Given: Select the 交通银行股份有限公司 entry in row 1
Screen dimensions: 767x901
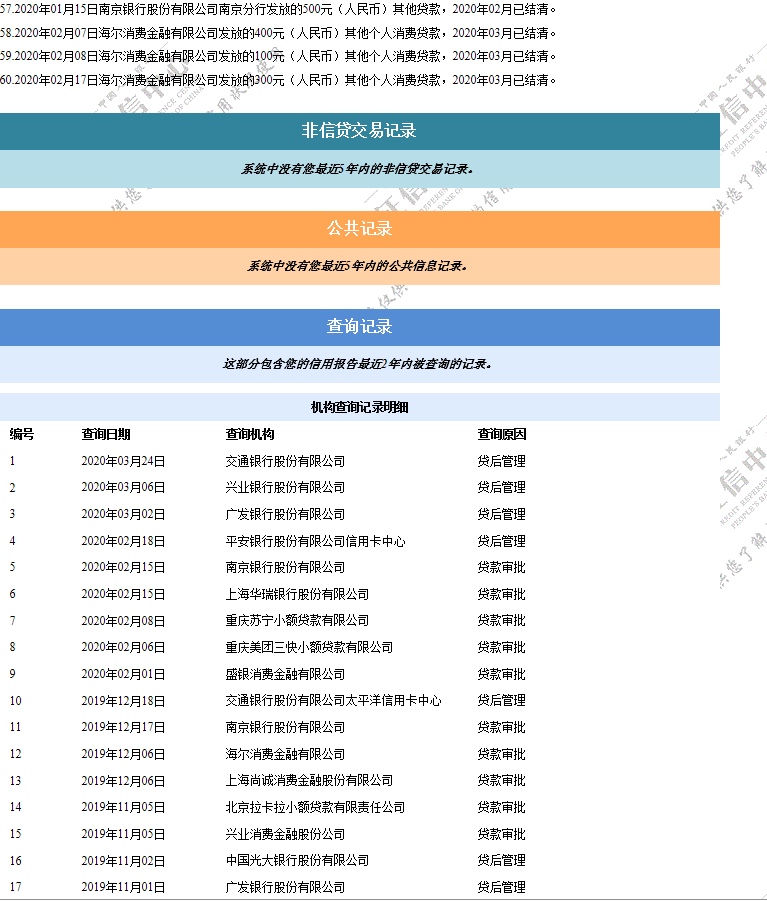Looking at the screenshot, I should [x=285, y=461].
